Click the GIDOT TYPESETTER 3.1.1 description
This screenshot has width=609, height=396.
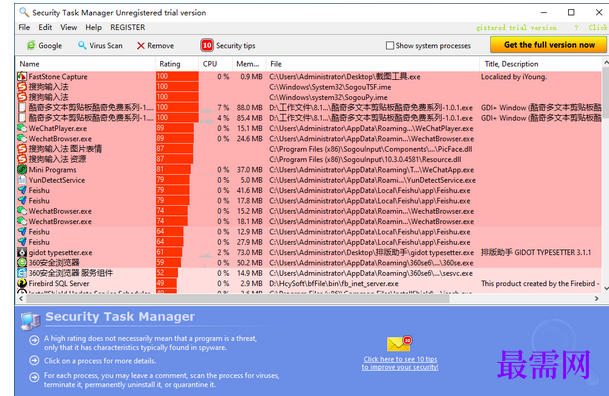[x=536, y=252]
